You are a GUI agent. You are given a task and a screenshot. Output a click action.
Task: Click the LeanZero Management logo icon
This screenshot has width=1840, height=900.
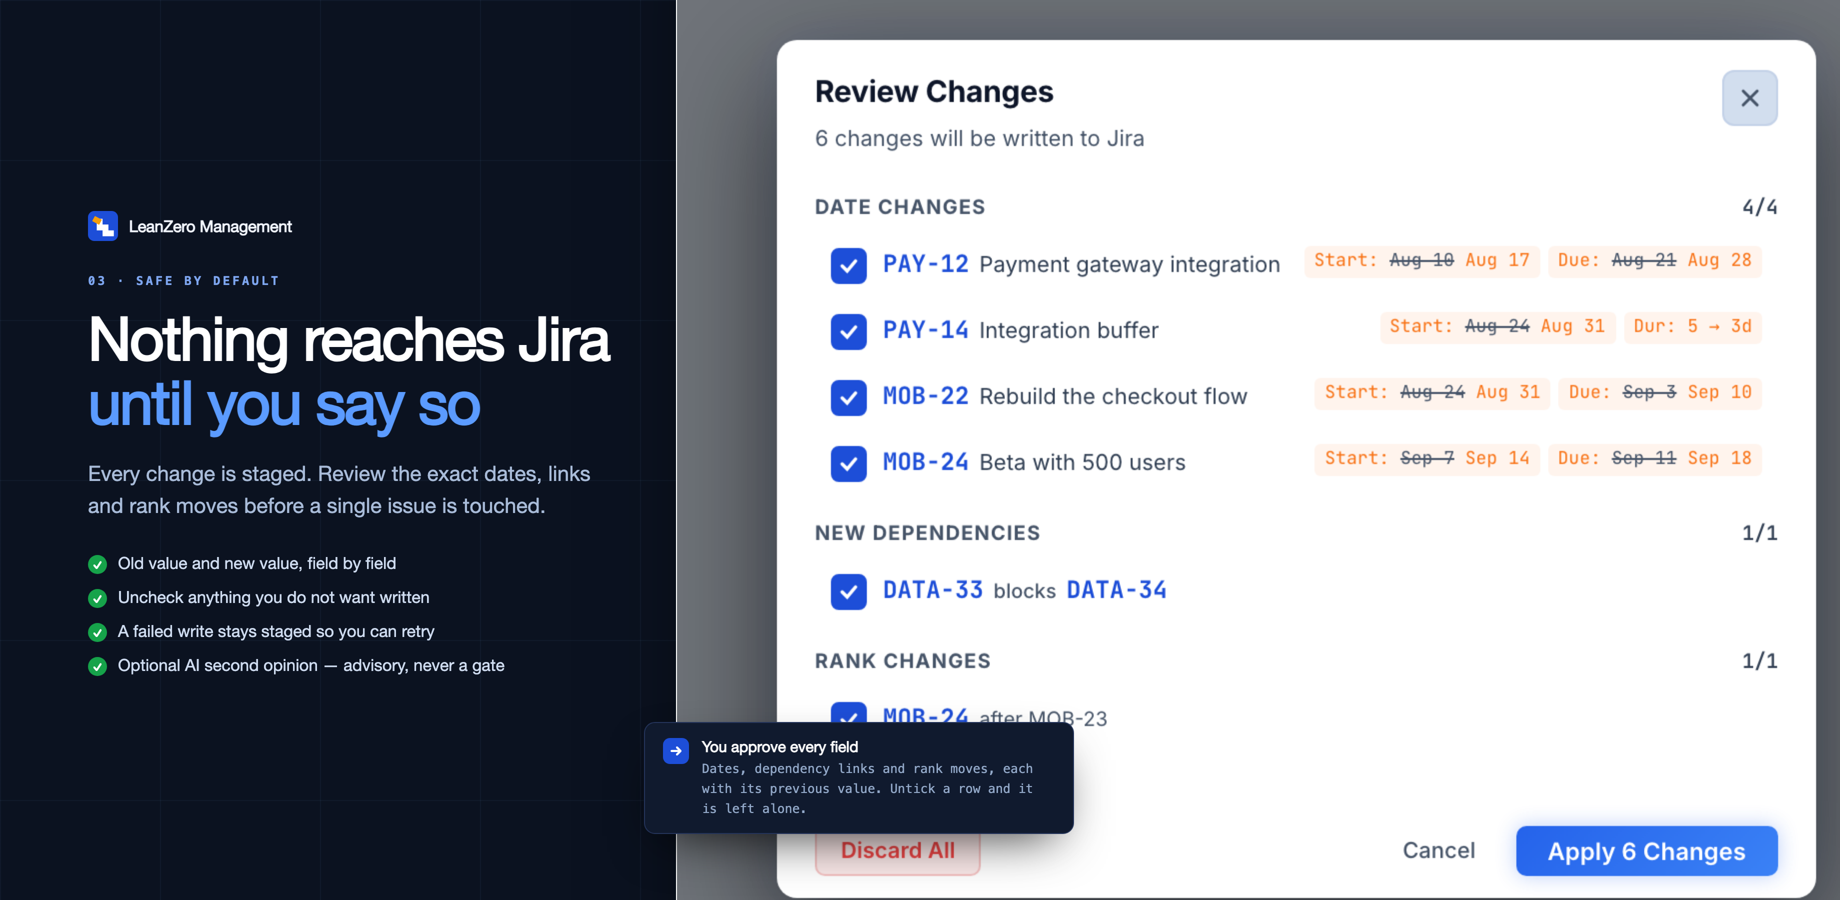click(103, 226)
